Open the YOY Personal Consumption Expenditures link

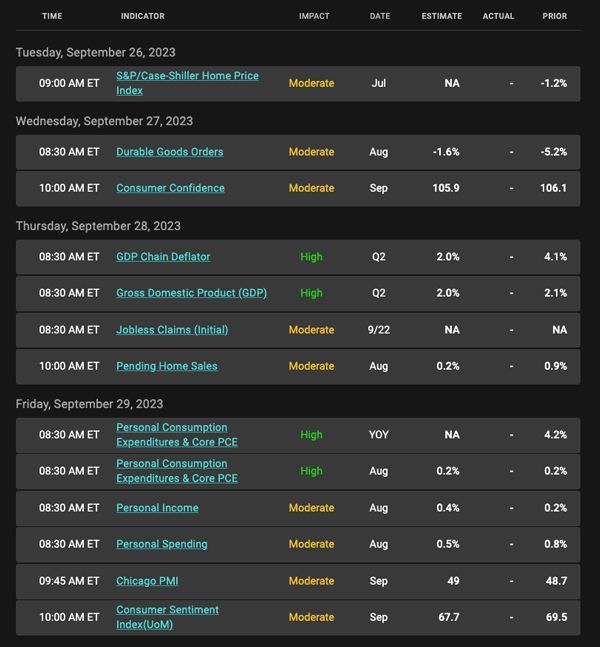click(177, 434)
